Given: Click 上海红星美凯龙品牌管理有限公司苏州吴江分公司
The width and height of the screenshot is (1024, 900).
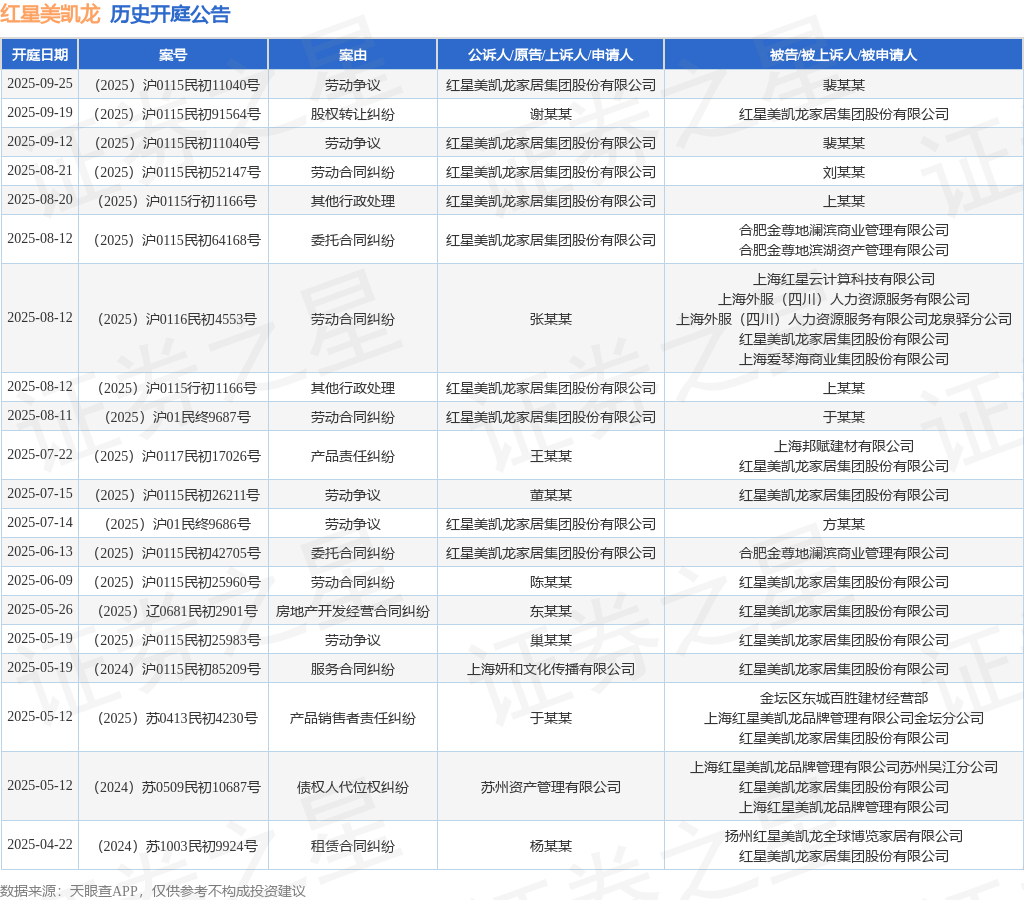Looking at the screenshot, I should [x=843, y=767].
